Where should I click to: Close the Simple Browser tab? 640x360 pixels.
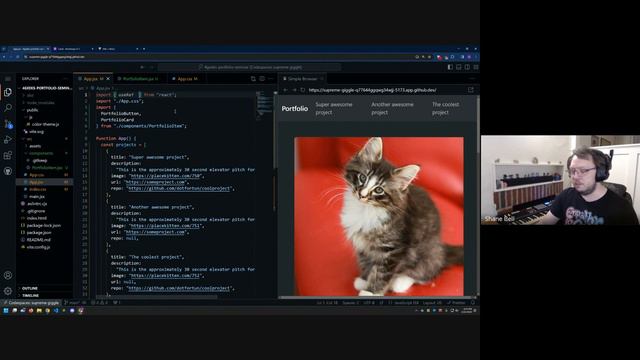click(x=322, y=79)
